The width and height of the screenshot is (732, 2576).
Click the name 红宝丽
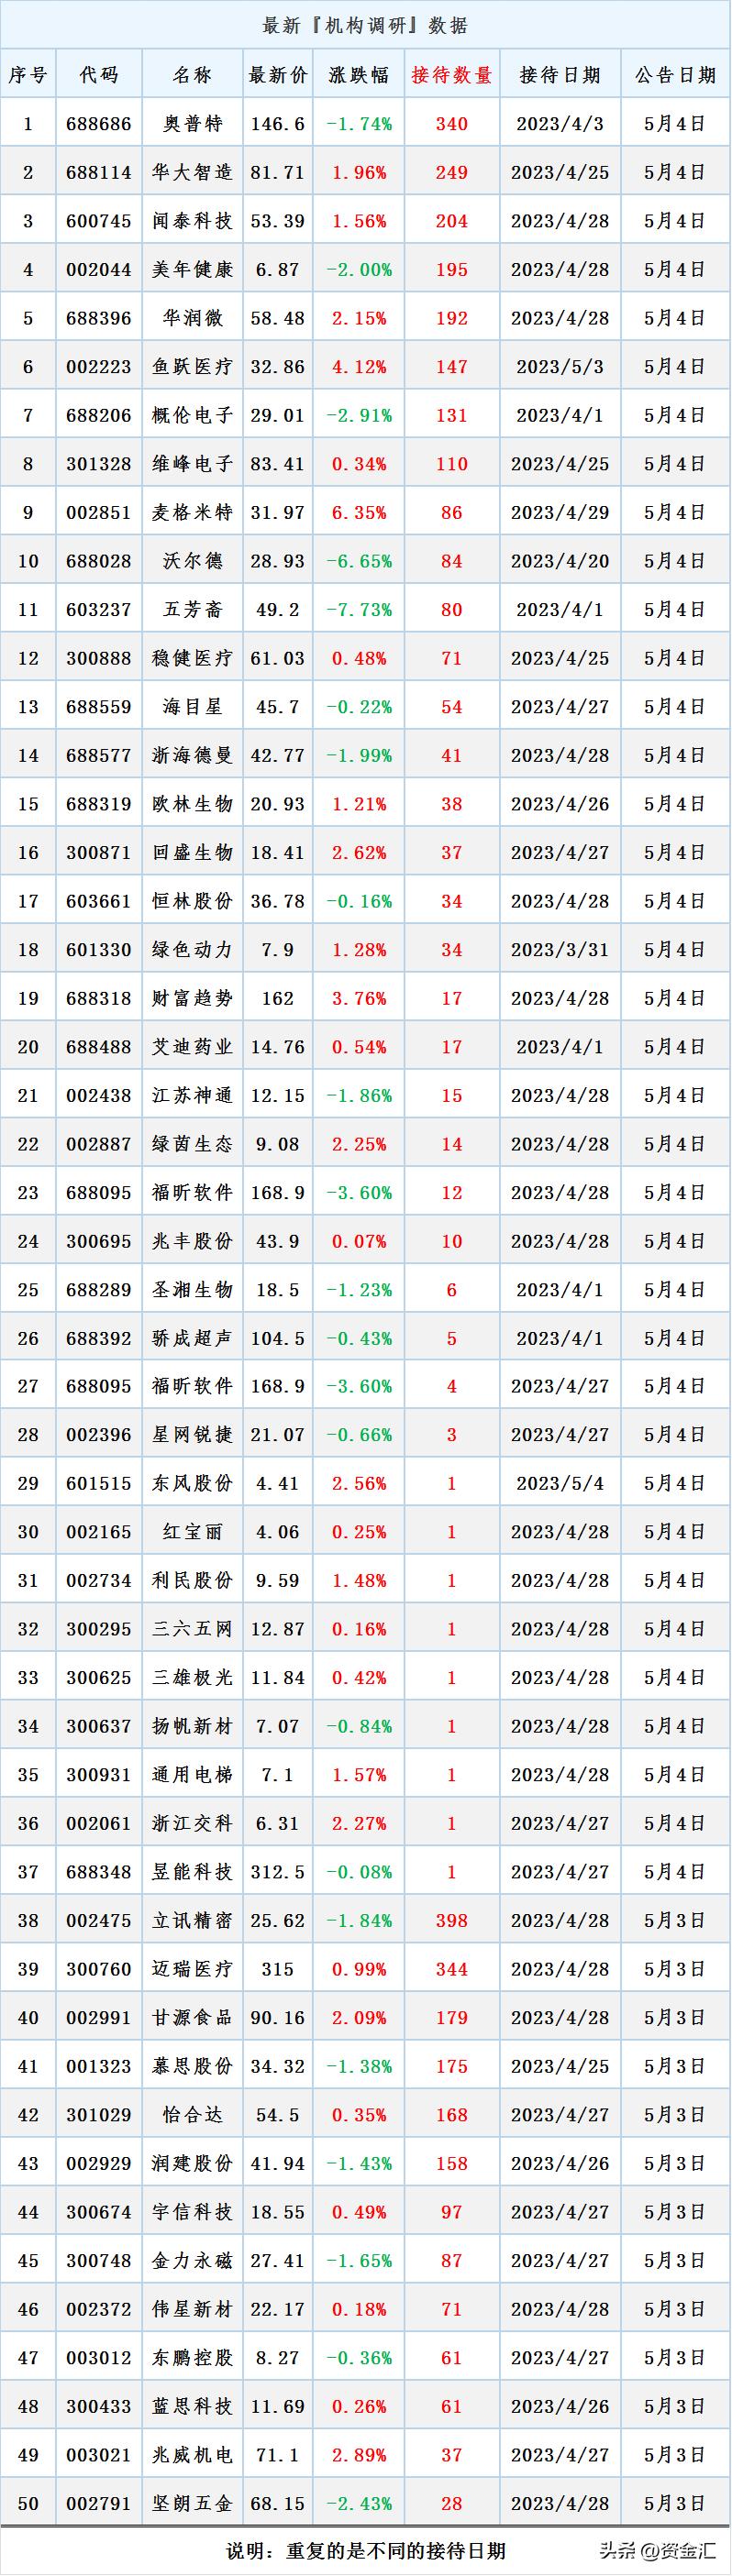pyautogui.click(x=192, y=1532)
